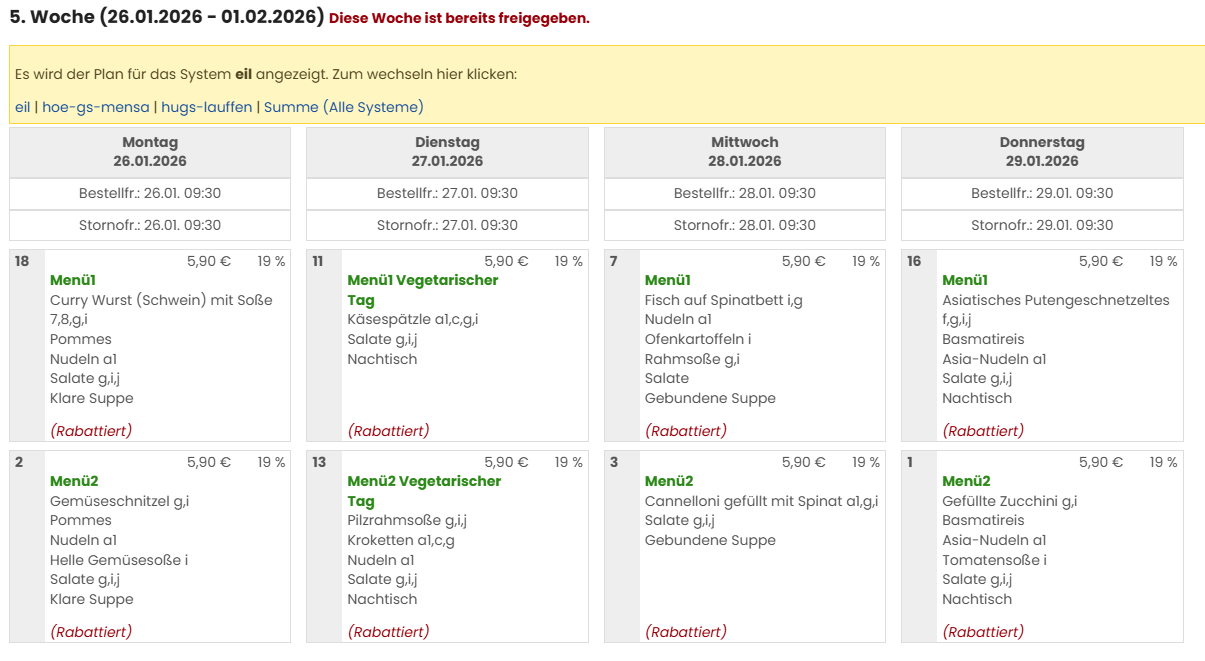Click the 5. Woche heading

tap(166, 18)
